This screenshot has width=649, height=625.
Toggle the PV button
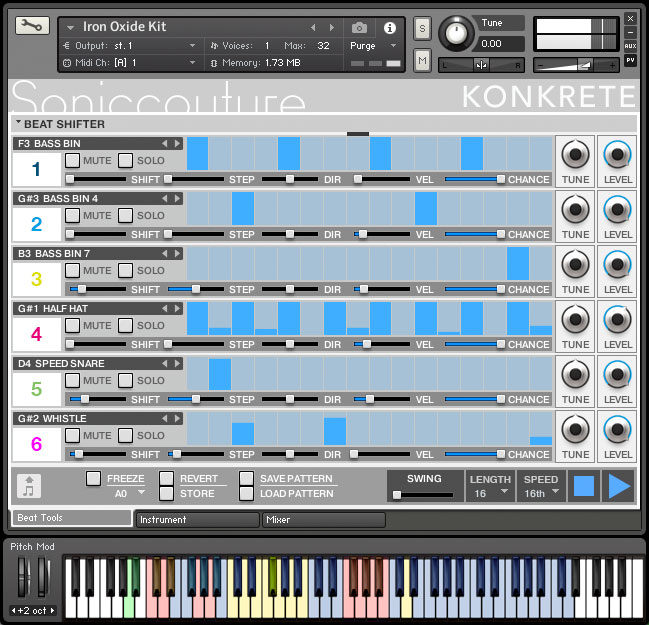(630, 60)
